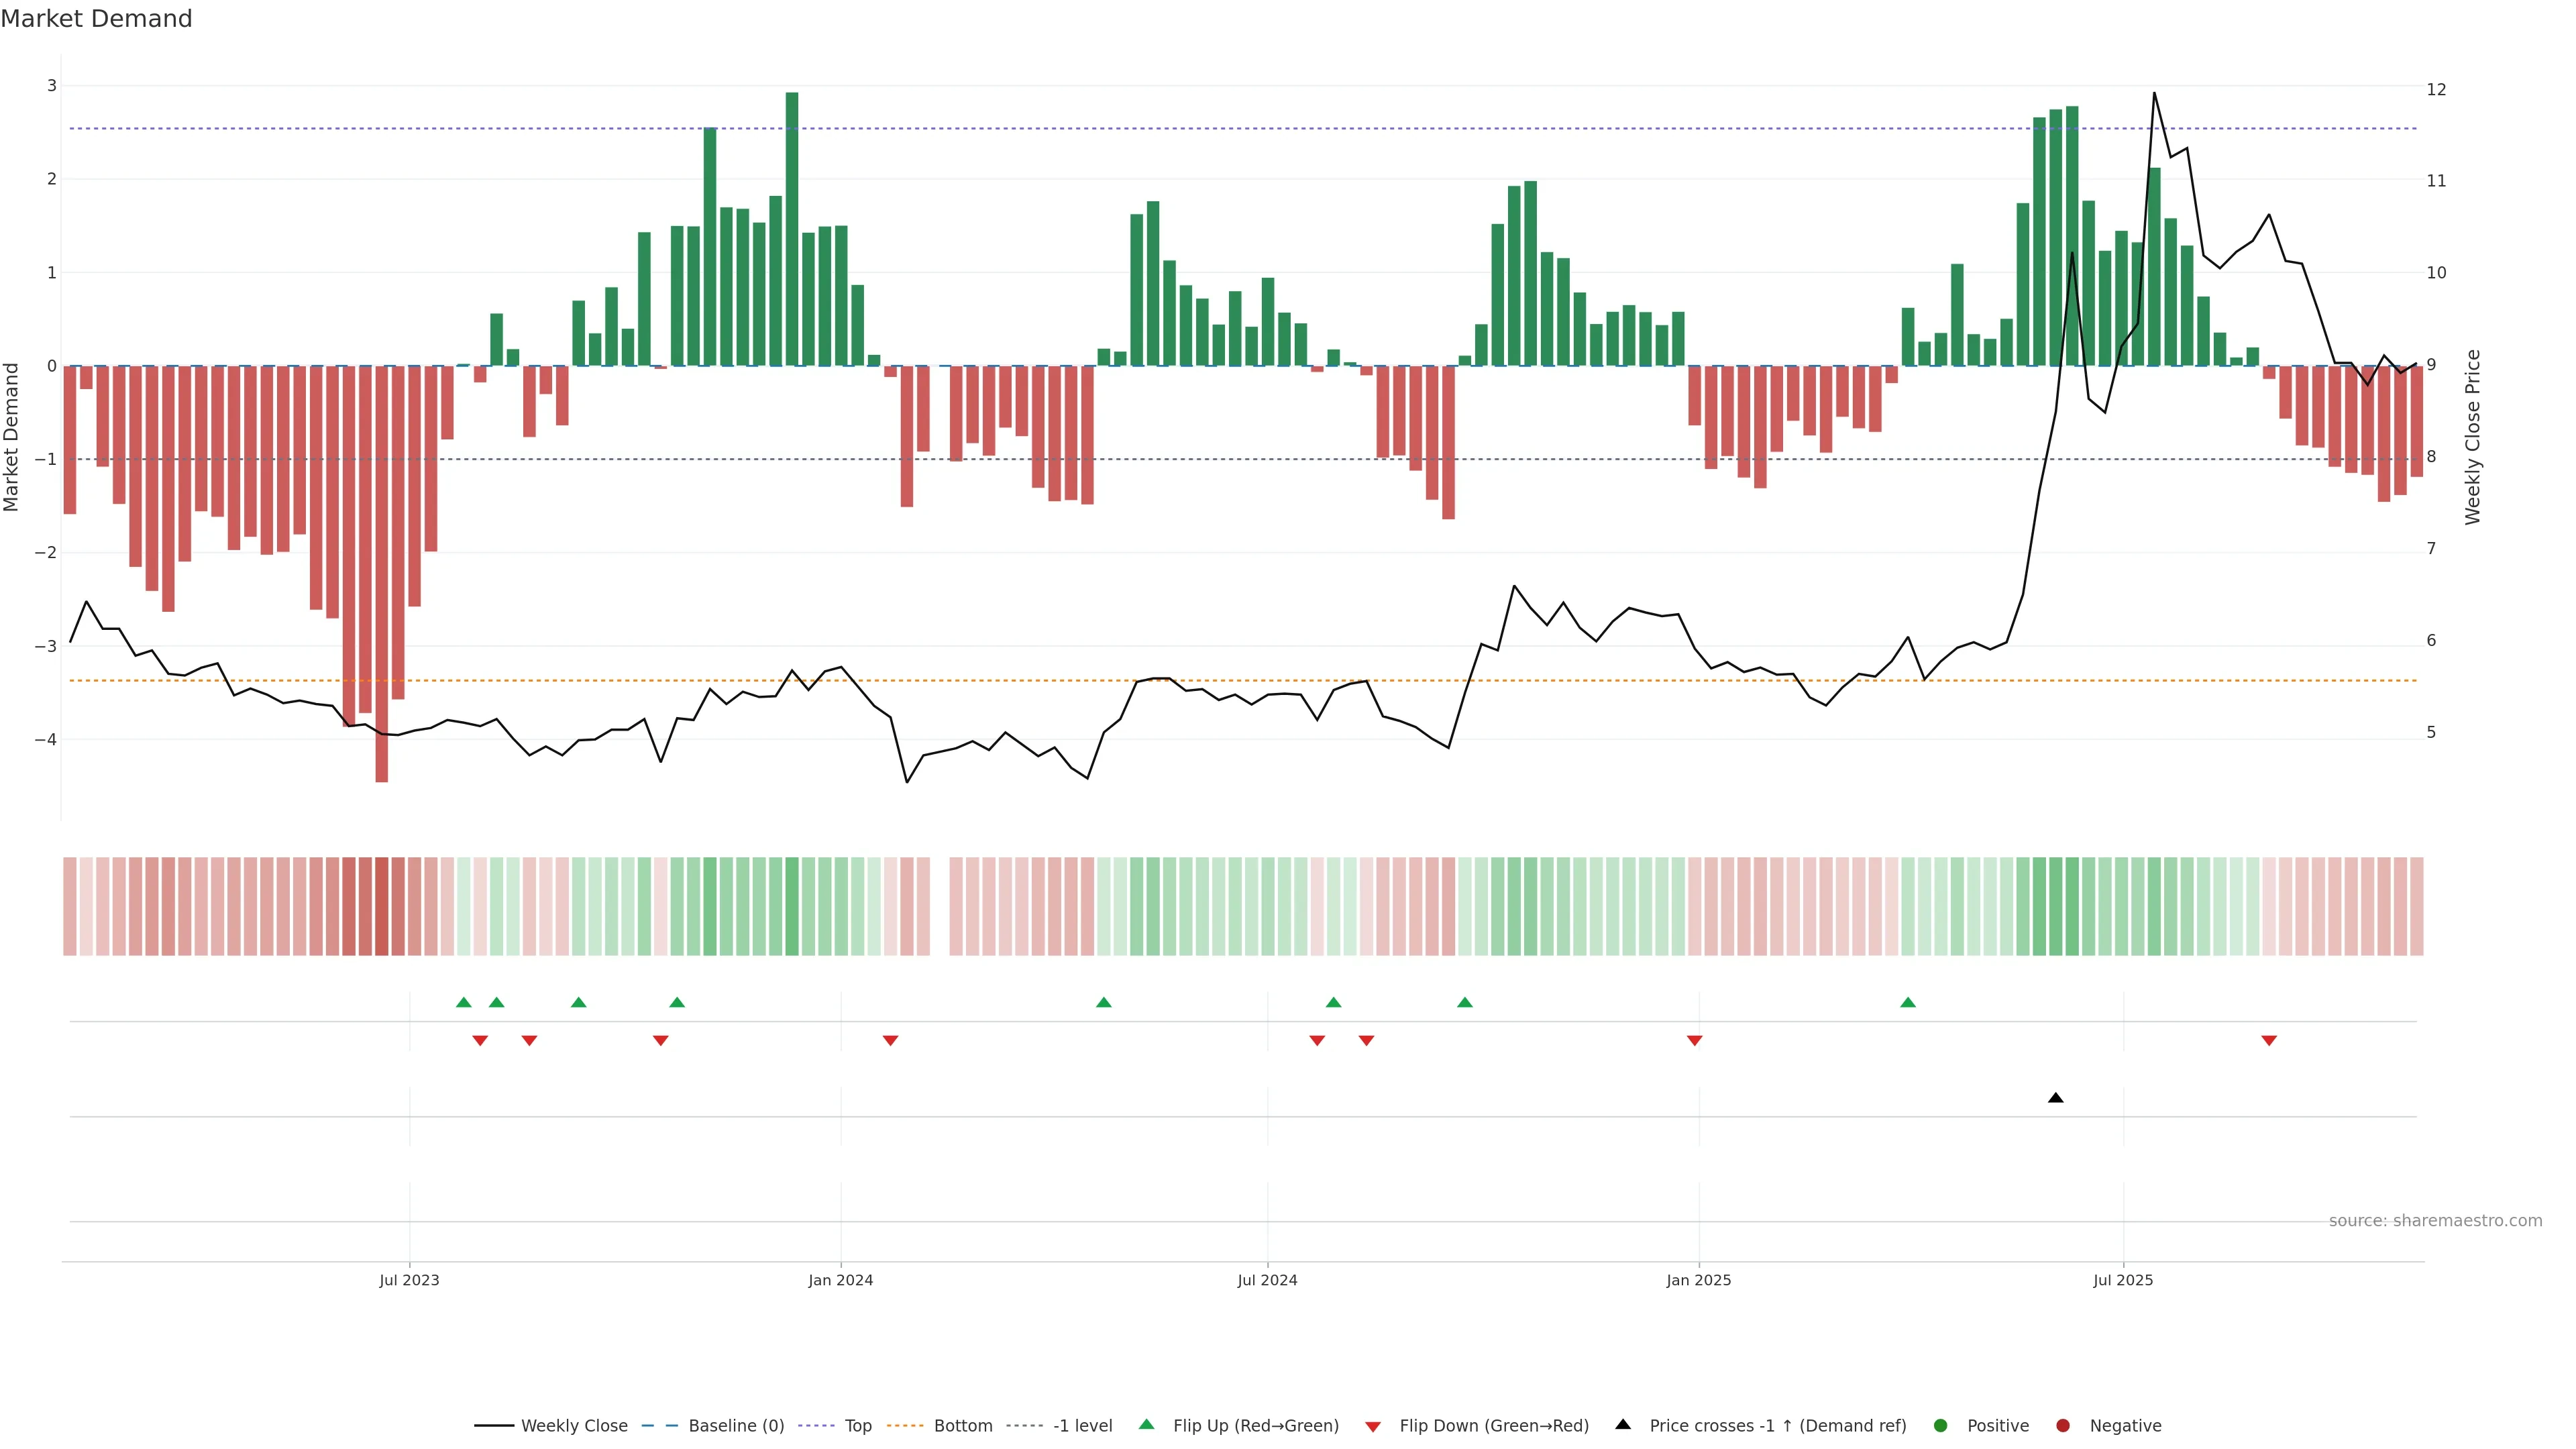
Task: Click the black Price crosses triangle in the legend
Action: [x=1622, y=1424]
